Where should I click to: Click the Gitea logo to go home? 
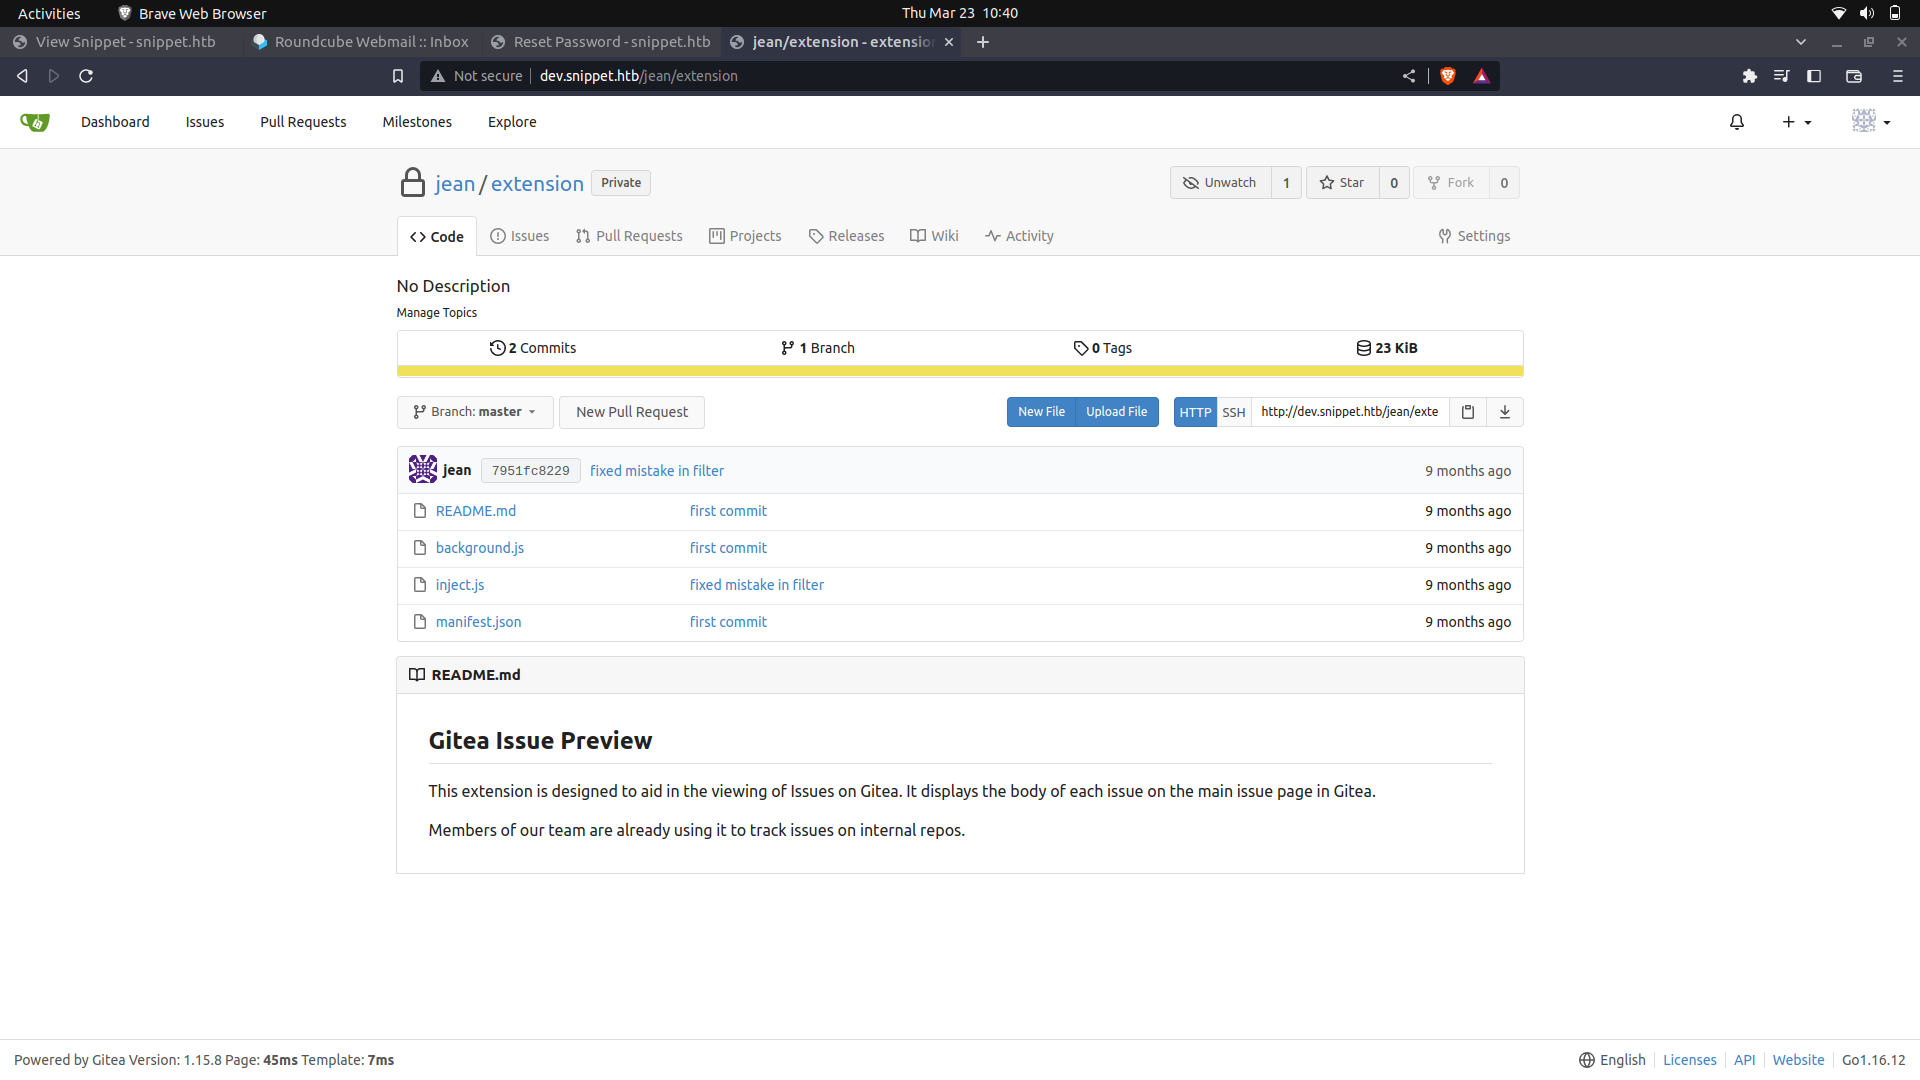(33, 121)
